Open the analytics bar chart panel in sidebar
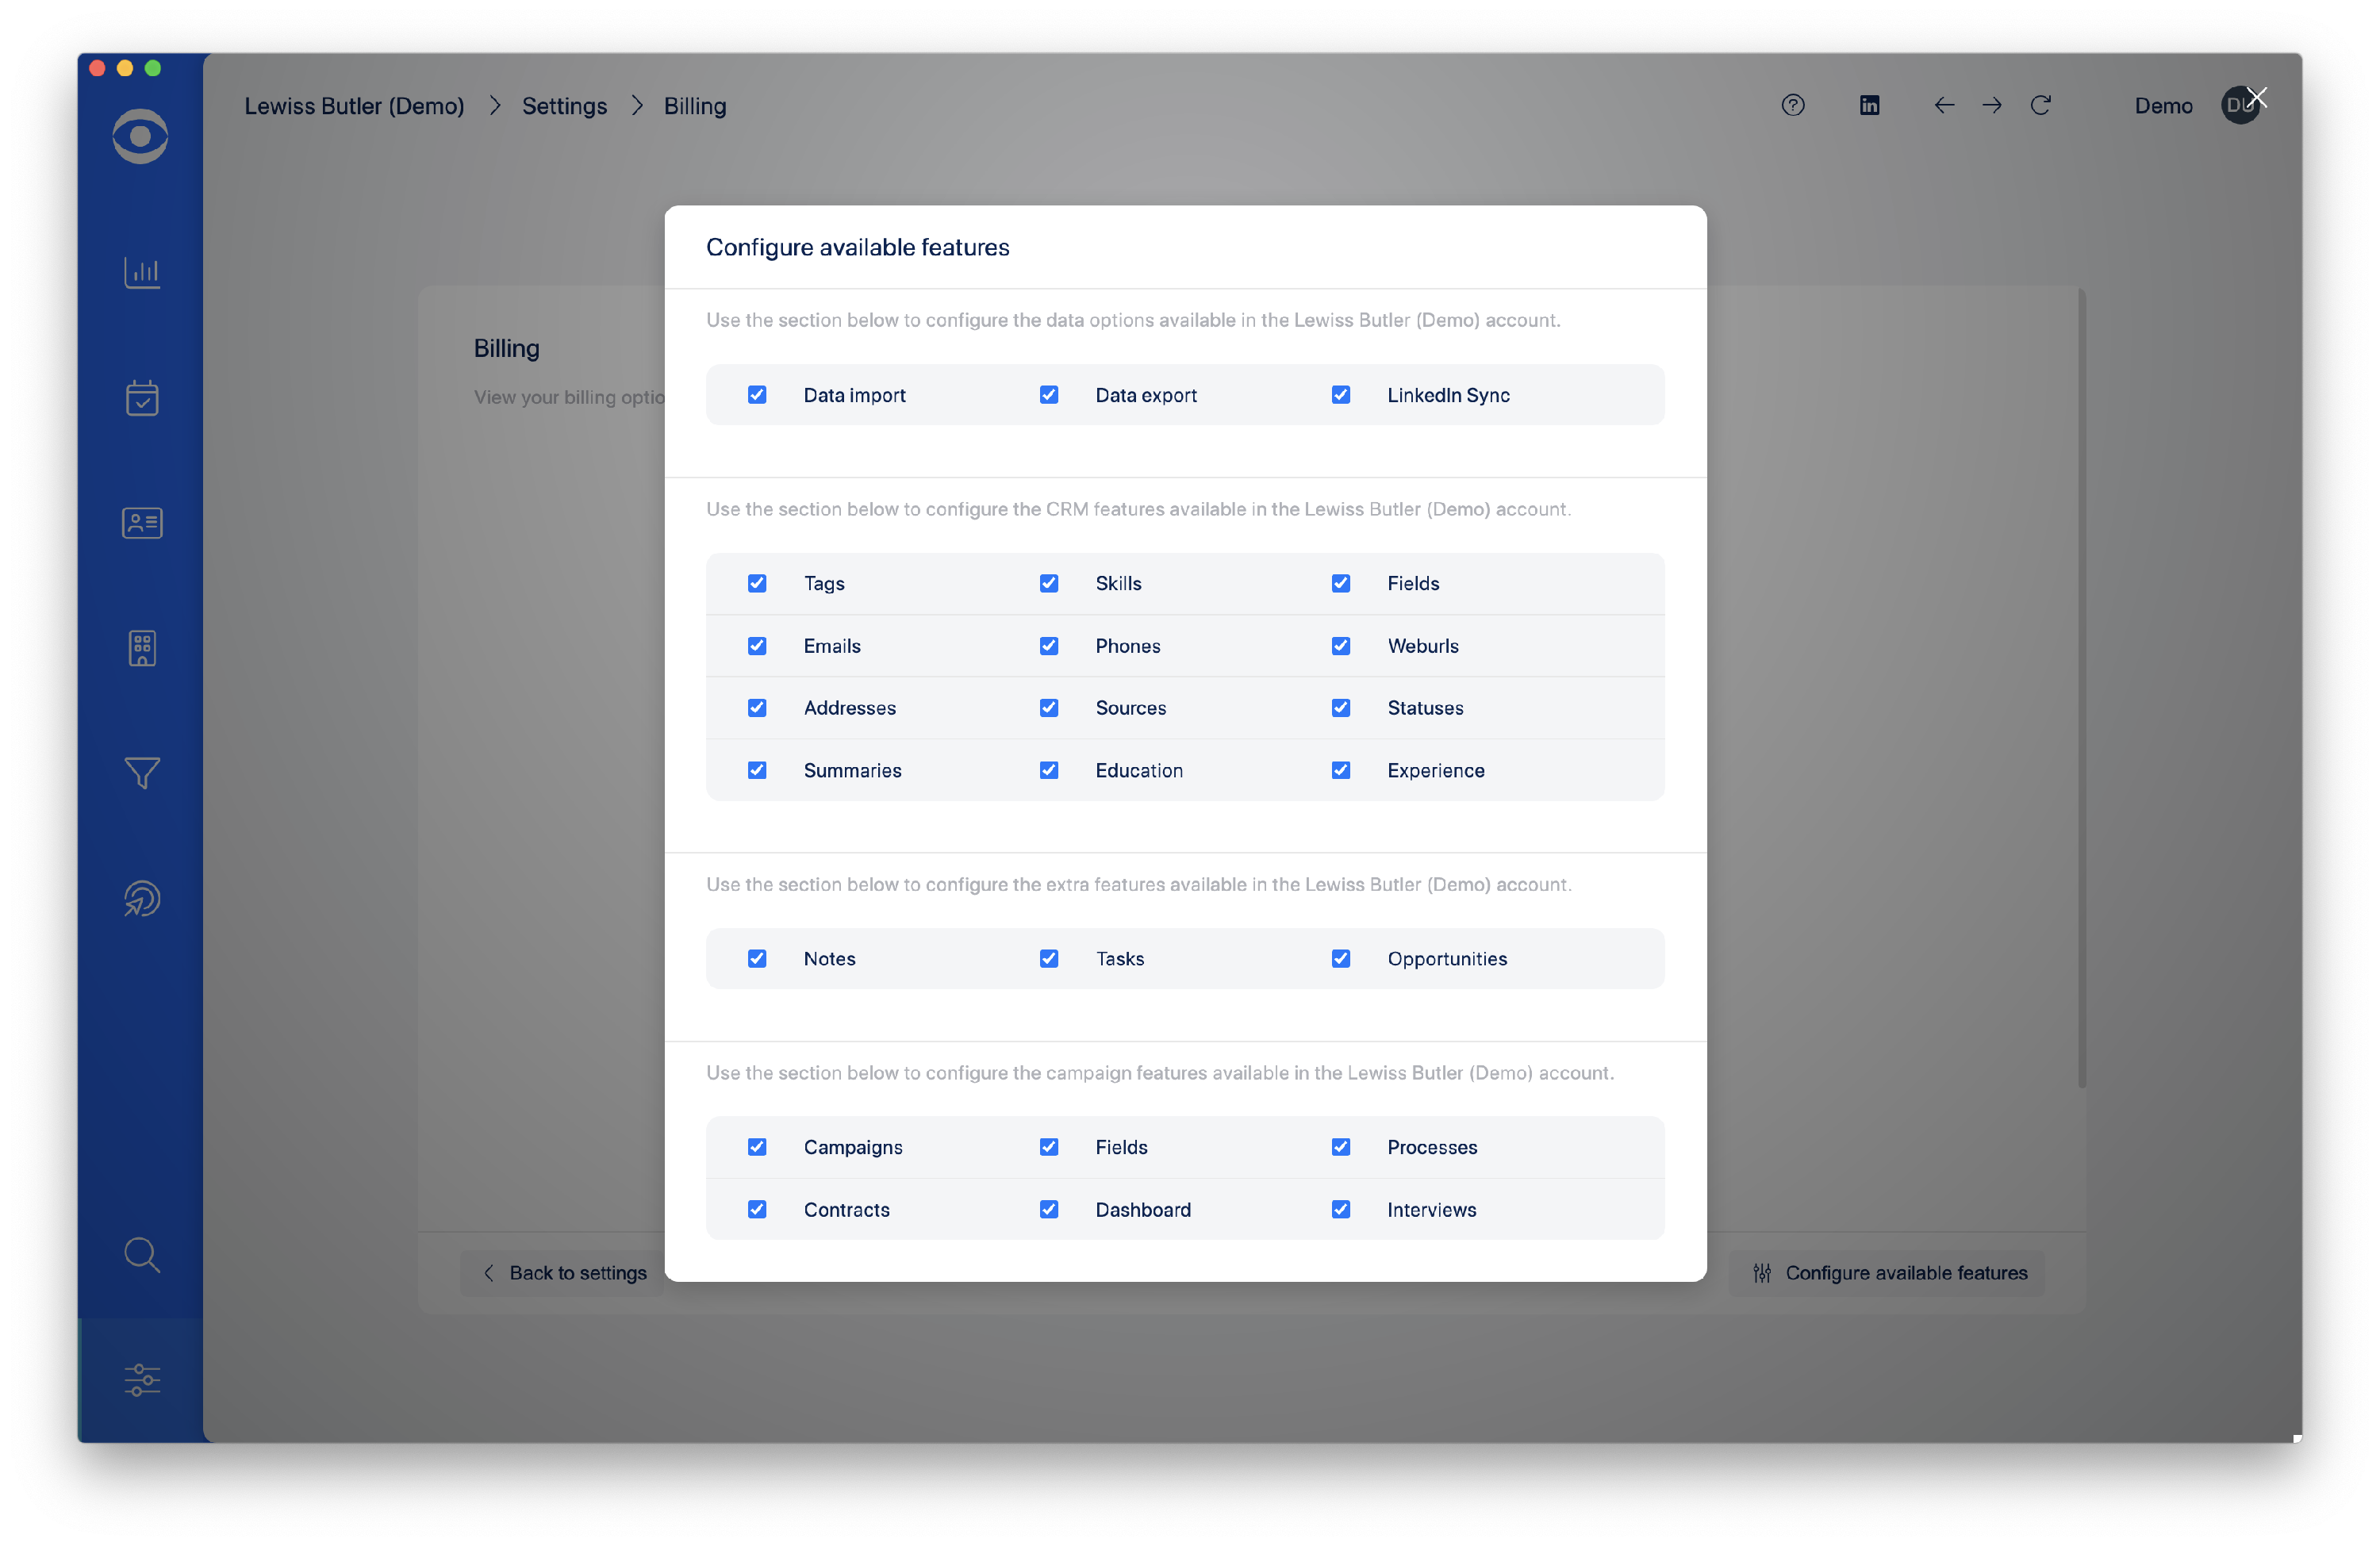This screenshot has height=1546, width=2380. pos(141,272)
